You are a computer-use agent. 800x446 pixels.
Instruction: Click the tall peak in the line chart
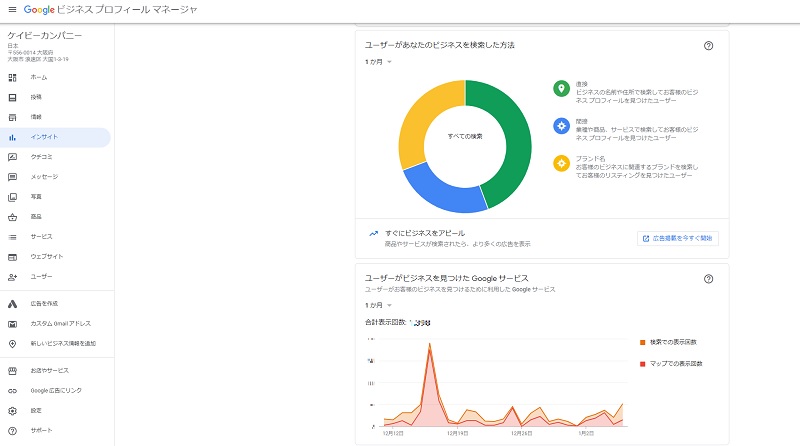coord(430,345)
